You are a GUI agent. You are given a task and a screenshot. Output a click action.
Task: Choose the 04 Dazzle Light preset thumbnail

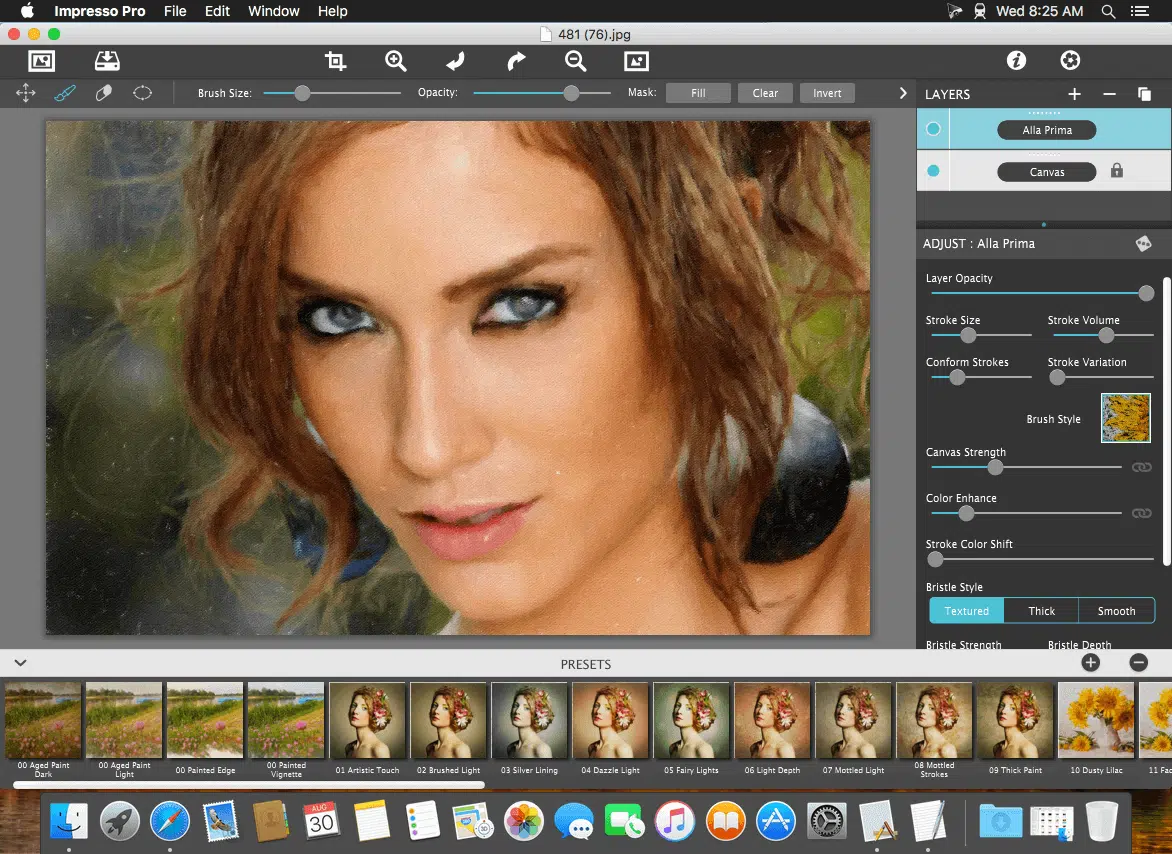click(x=611, y=722)
